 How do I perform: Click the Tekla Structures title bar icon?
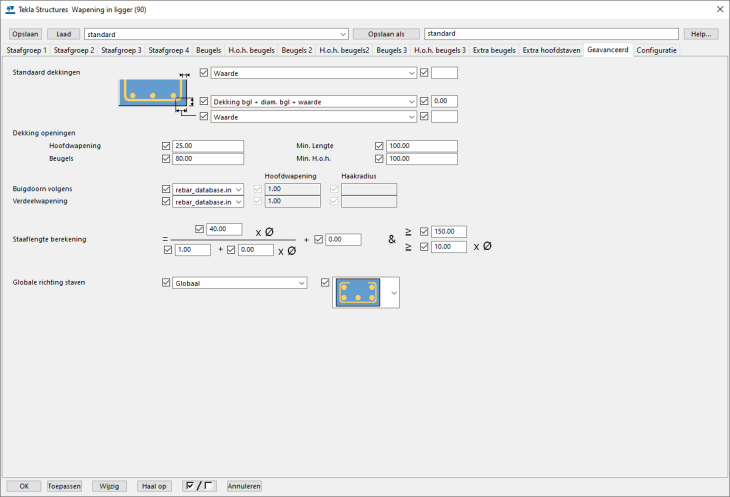click(x=10, y=10)
